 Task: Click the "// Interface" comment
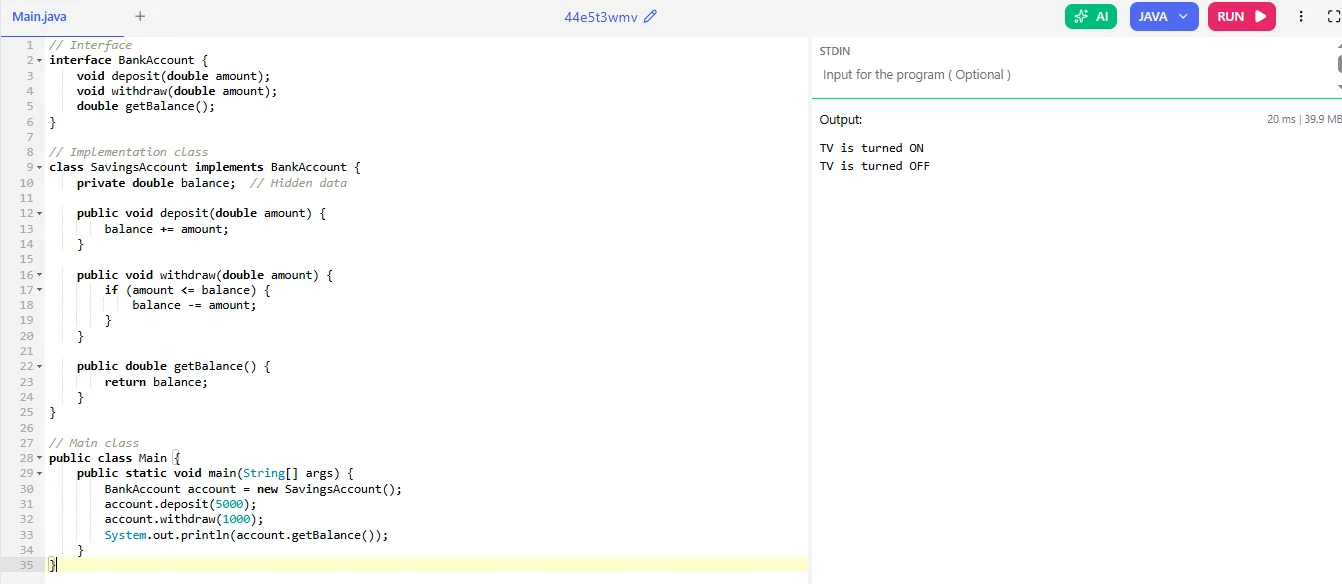(91, 45)
